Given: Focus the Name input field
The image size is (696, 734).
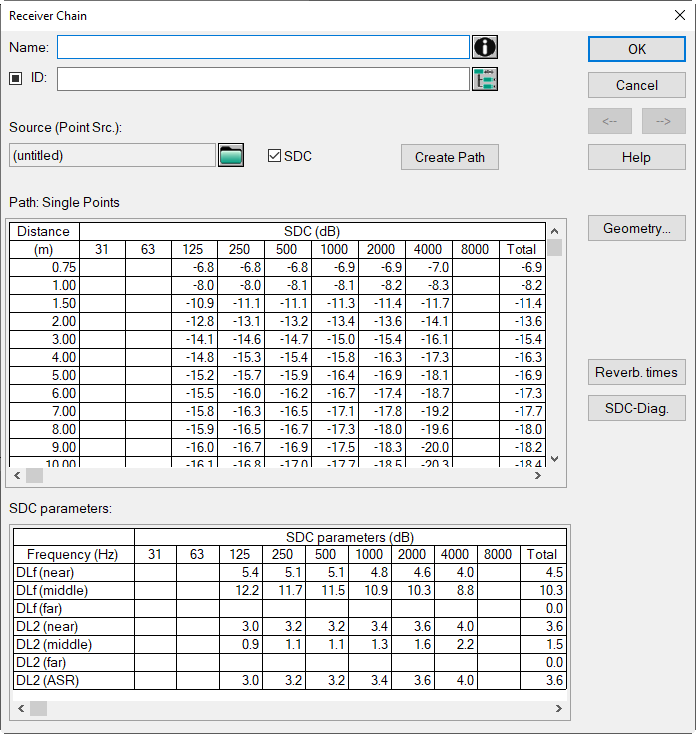Looking at the screenshot, I should pyautogui.click(x=264, y=47).
